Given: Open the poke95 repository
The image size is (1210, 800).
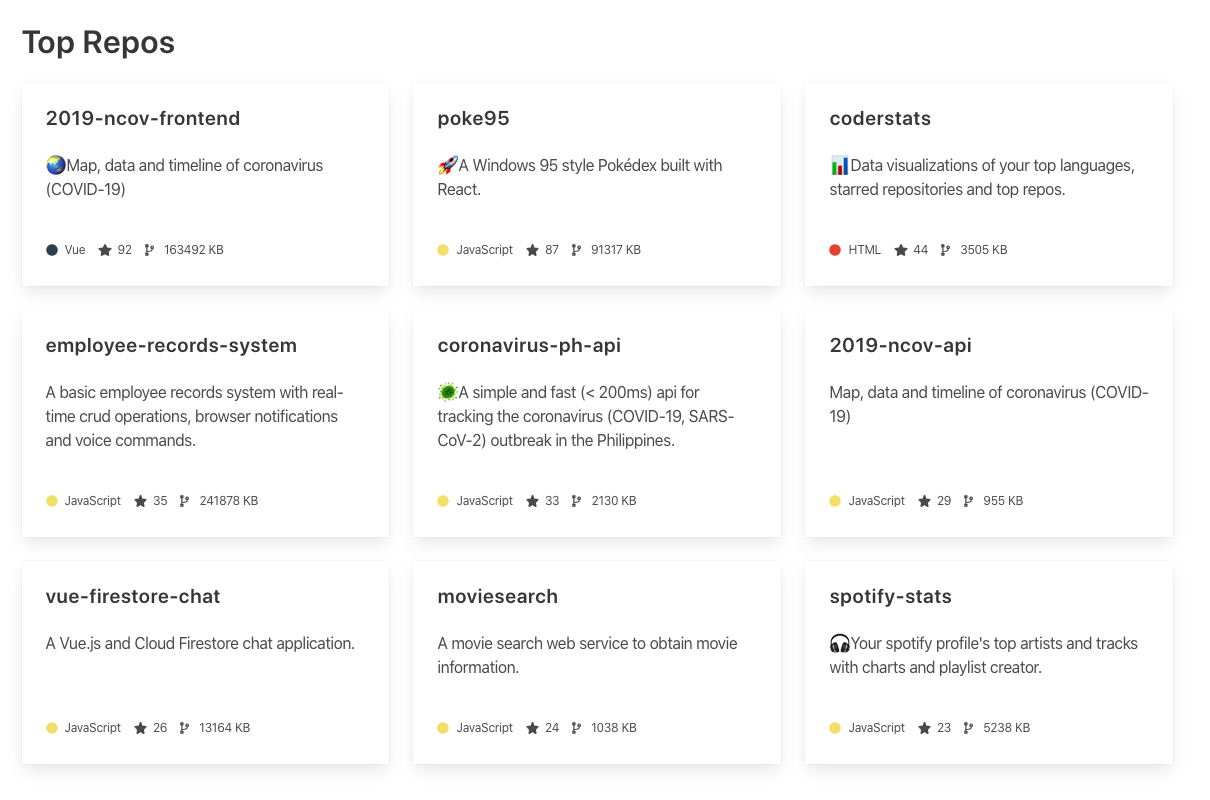Looking at the screenshot, I should point(473,118).
